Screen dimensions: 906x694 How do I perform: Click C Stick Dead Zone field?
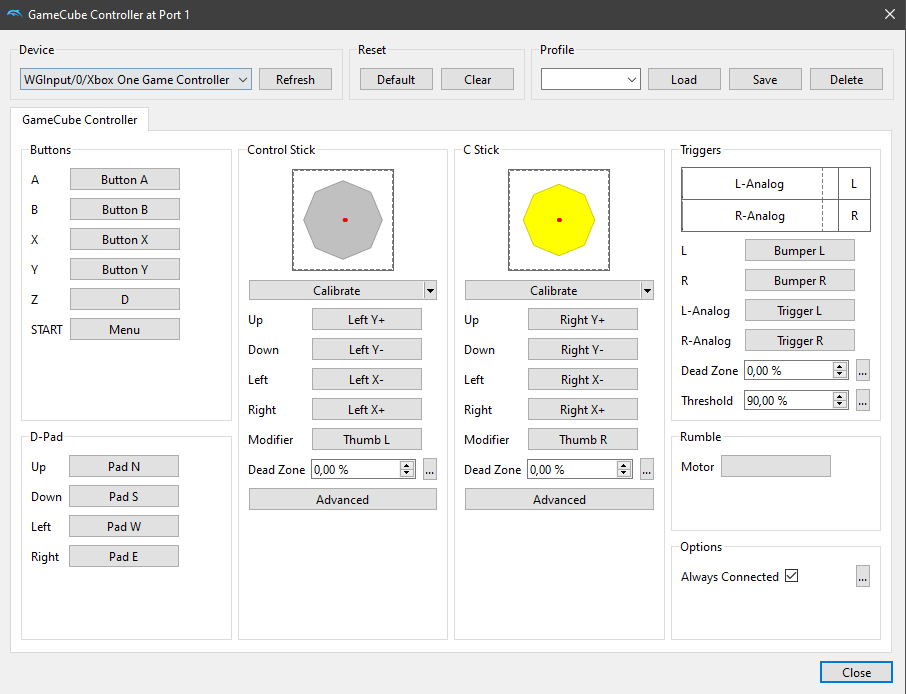(572, 470)
